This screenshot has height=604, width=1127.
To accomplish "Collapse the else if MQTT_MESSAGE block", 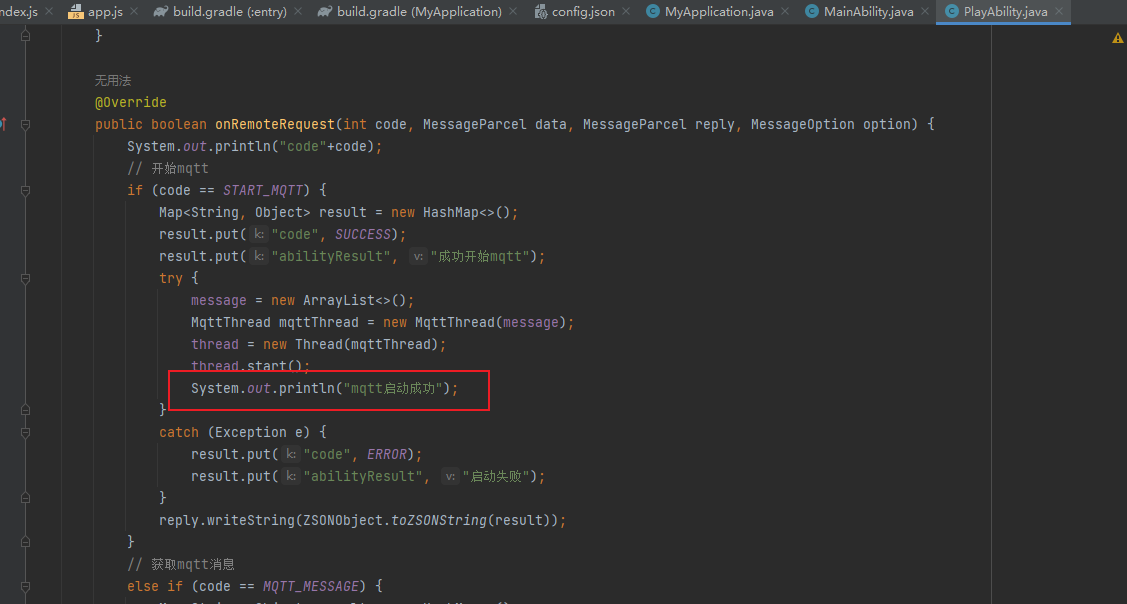I will [25, 586].
